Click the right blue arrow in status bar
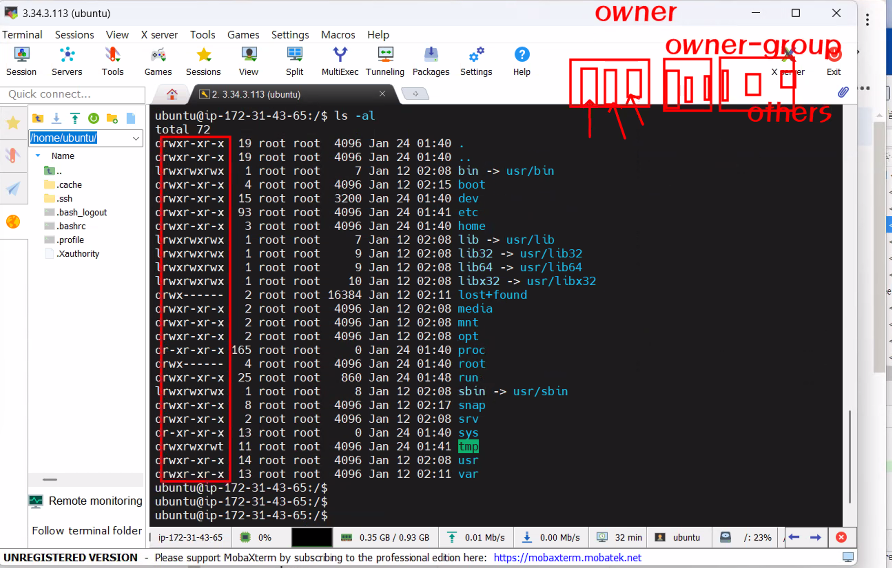 816,537
